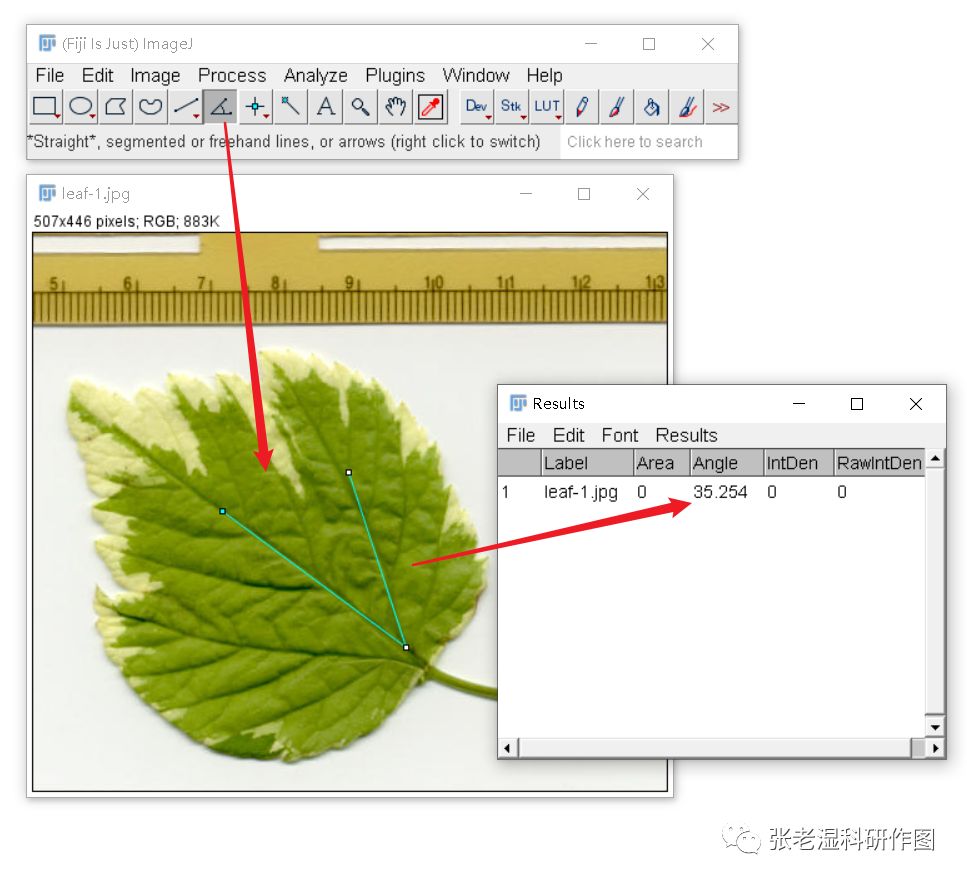
Task: Click the 'Click here to search' field
Action: click(x=648, y=142)
